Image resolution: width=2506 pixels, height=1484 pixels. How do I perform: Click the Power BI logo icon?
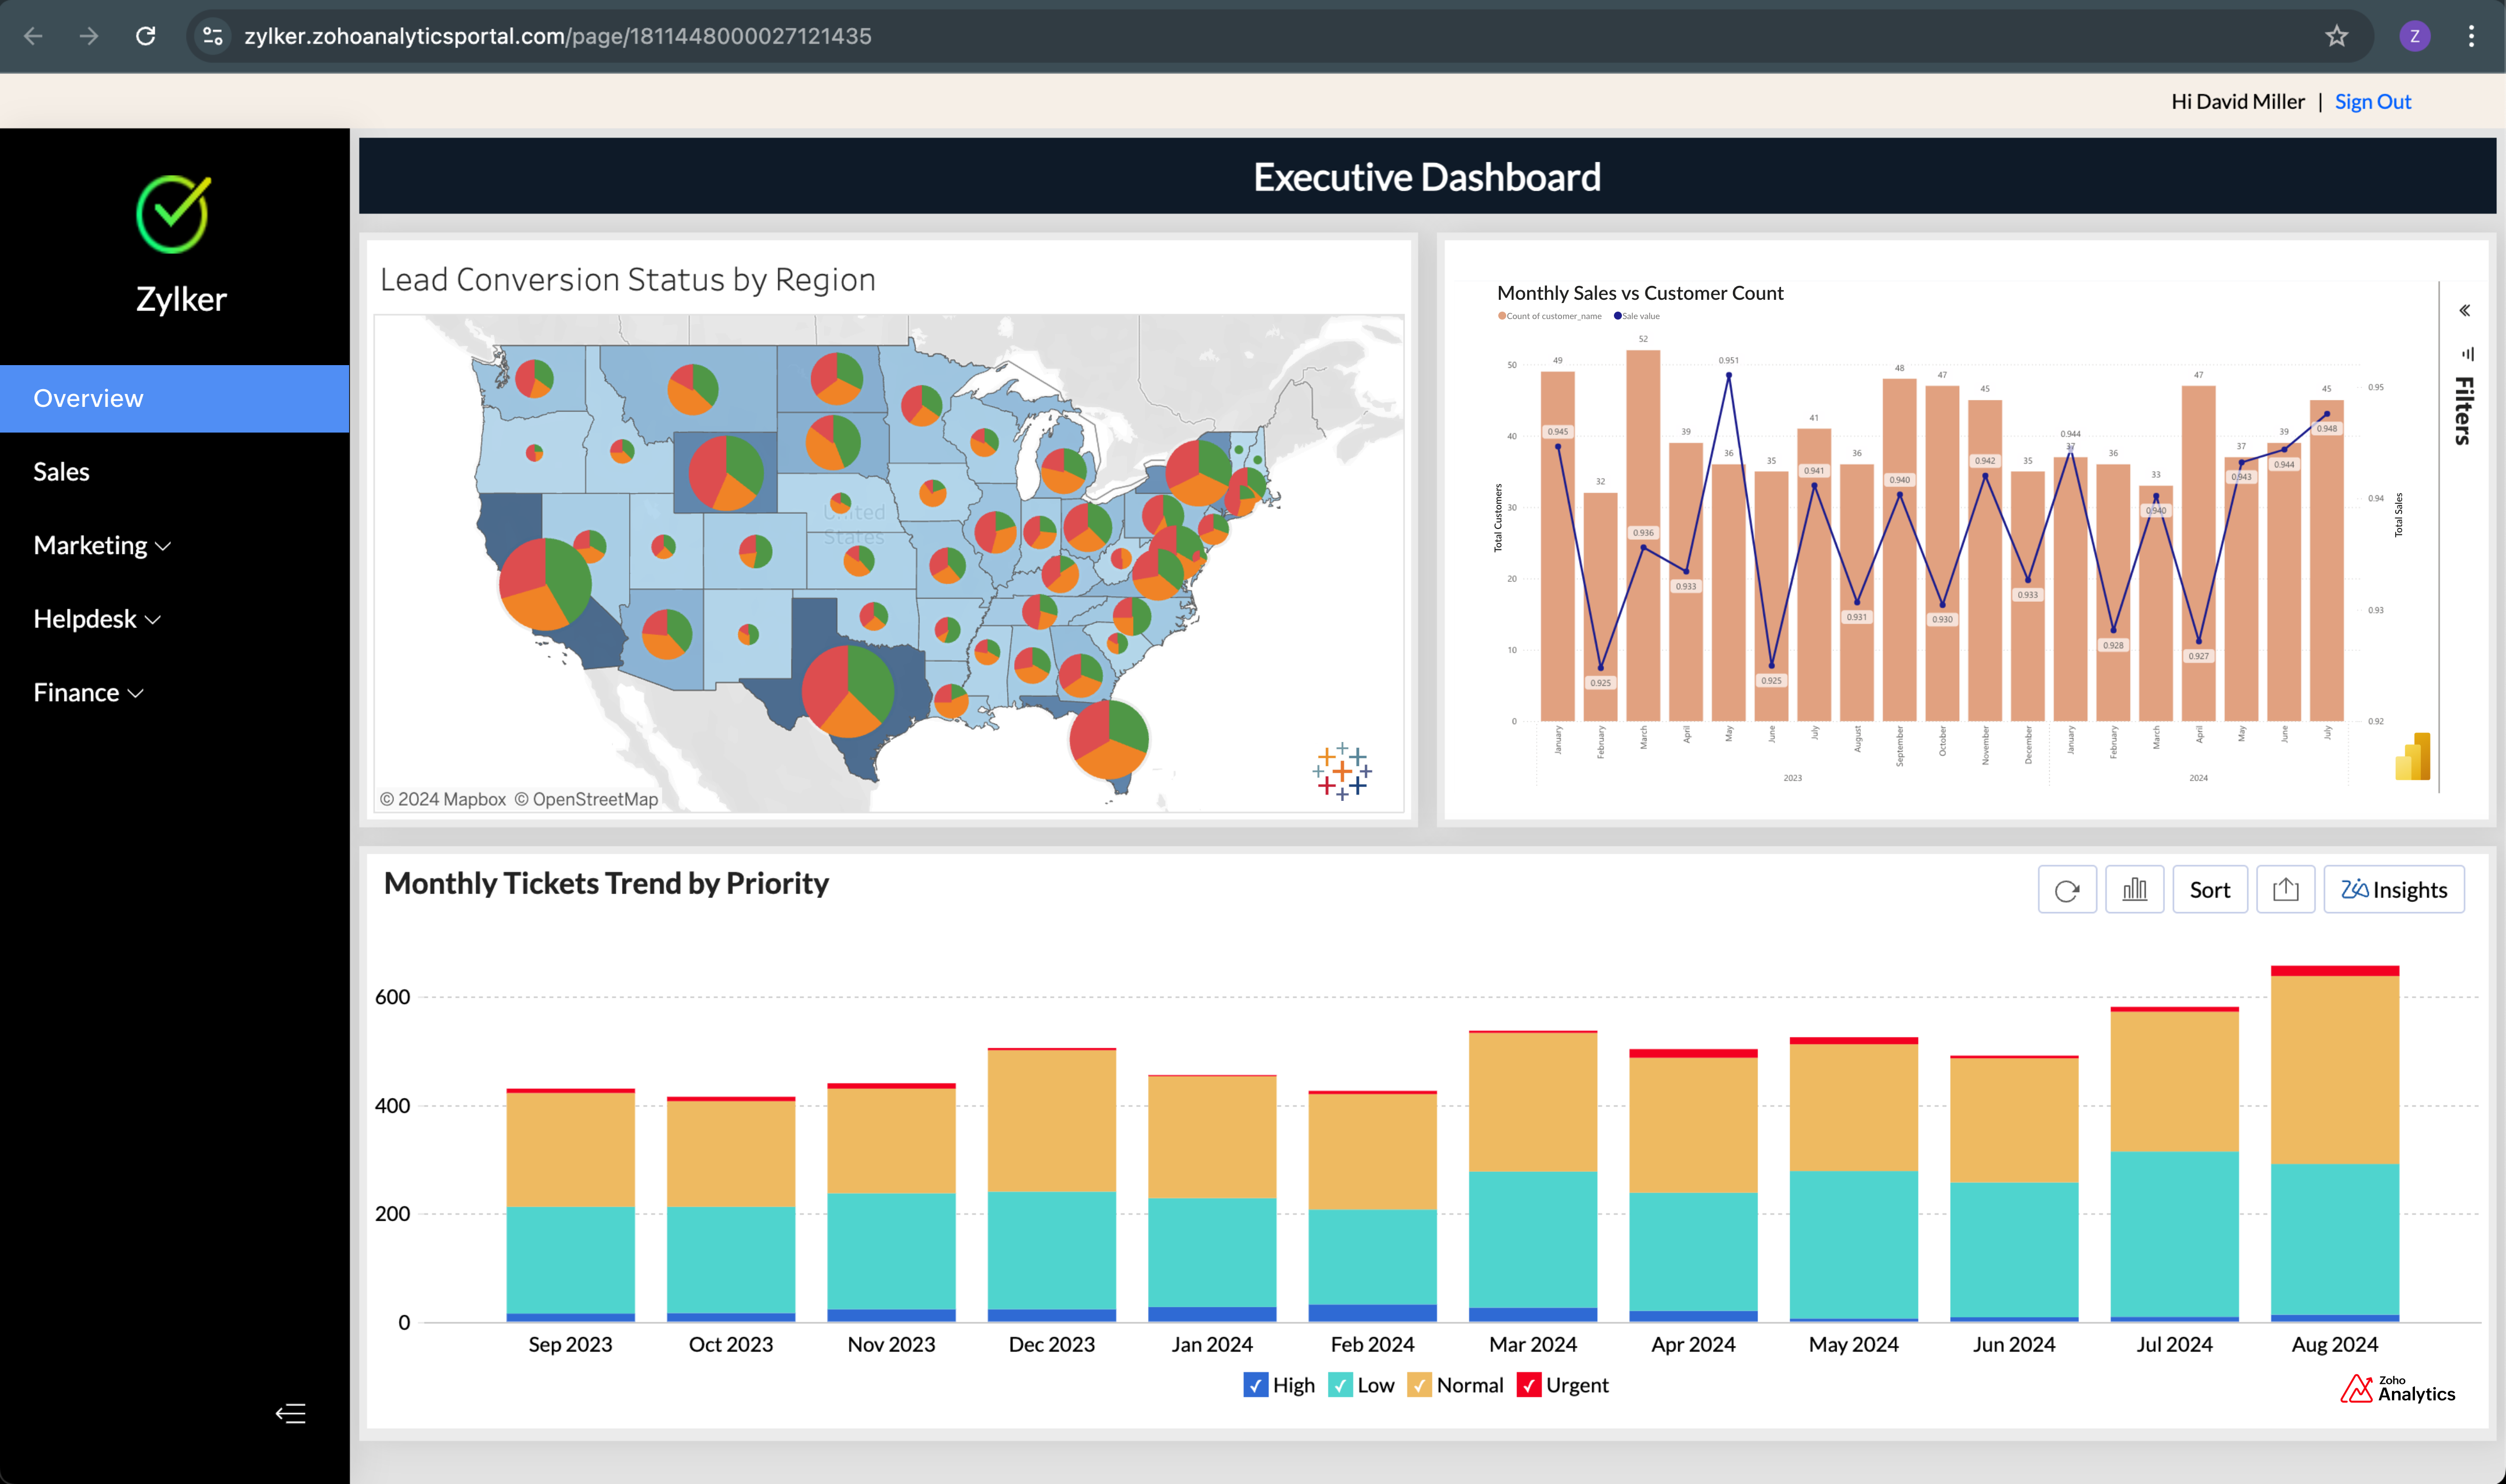[x=2412, y=757]
